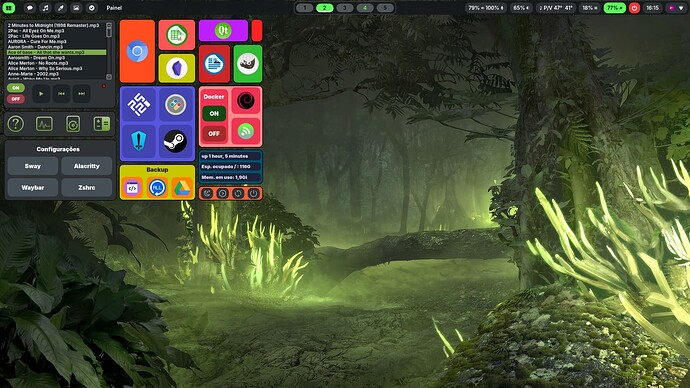Screen dimensions: 690x388
Task: Switch to workspace 3
Action: (345, 7)
